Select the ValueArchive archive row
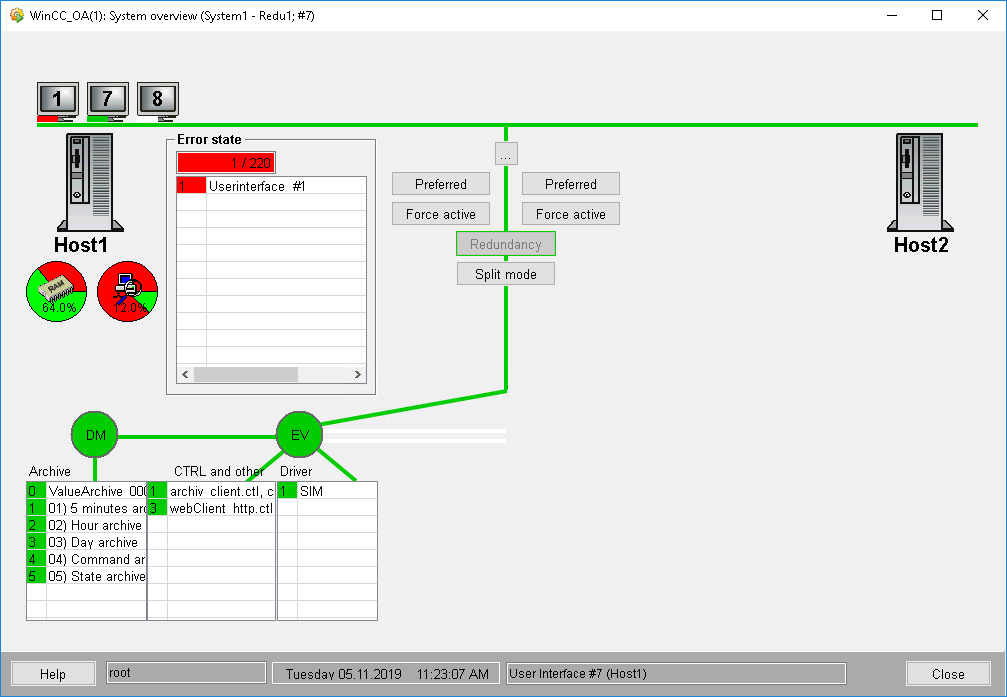 [87, 491]
